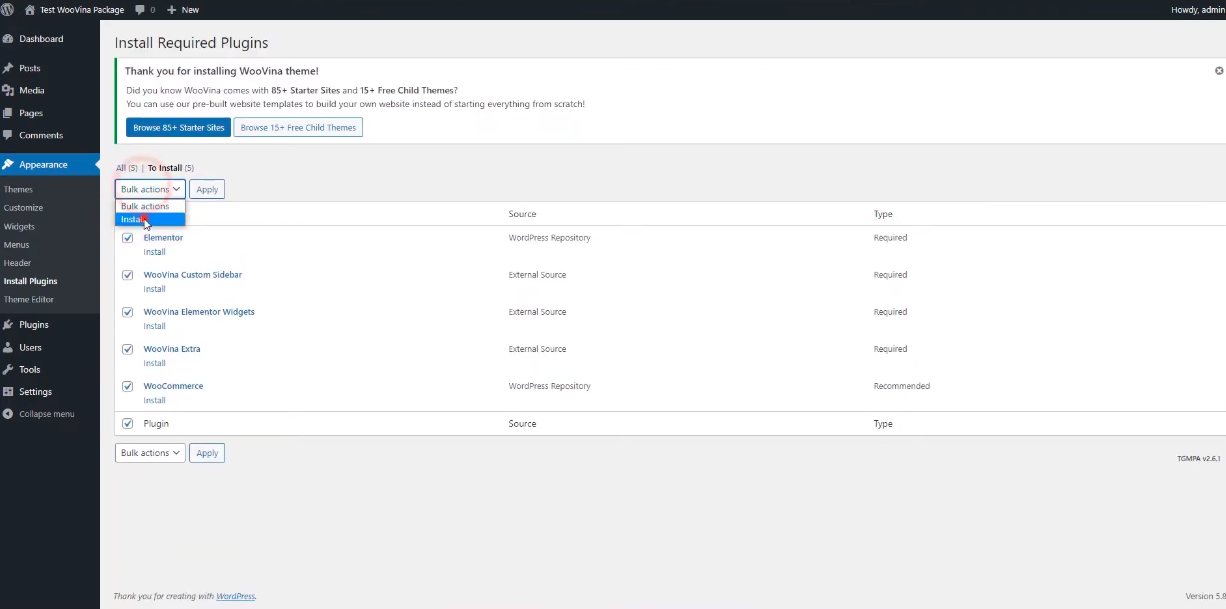The width and height of the screenshot is (1226, 609).
Task: Open the WooVina Custom Sidebar plugin link
Action: coord(193,275)
